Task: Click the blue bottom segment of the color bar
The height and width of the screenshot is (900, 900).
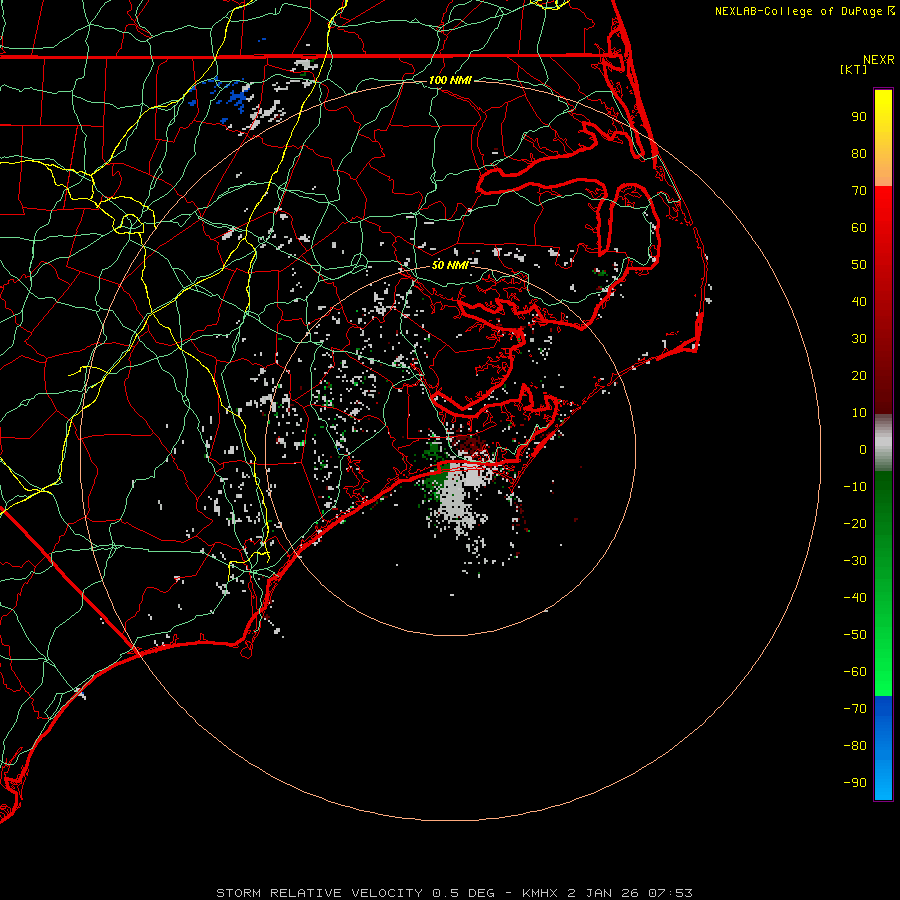Action: pyautogui.click(x=883, y=748)
